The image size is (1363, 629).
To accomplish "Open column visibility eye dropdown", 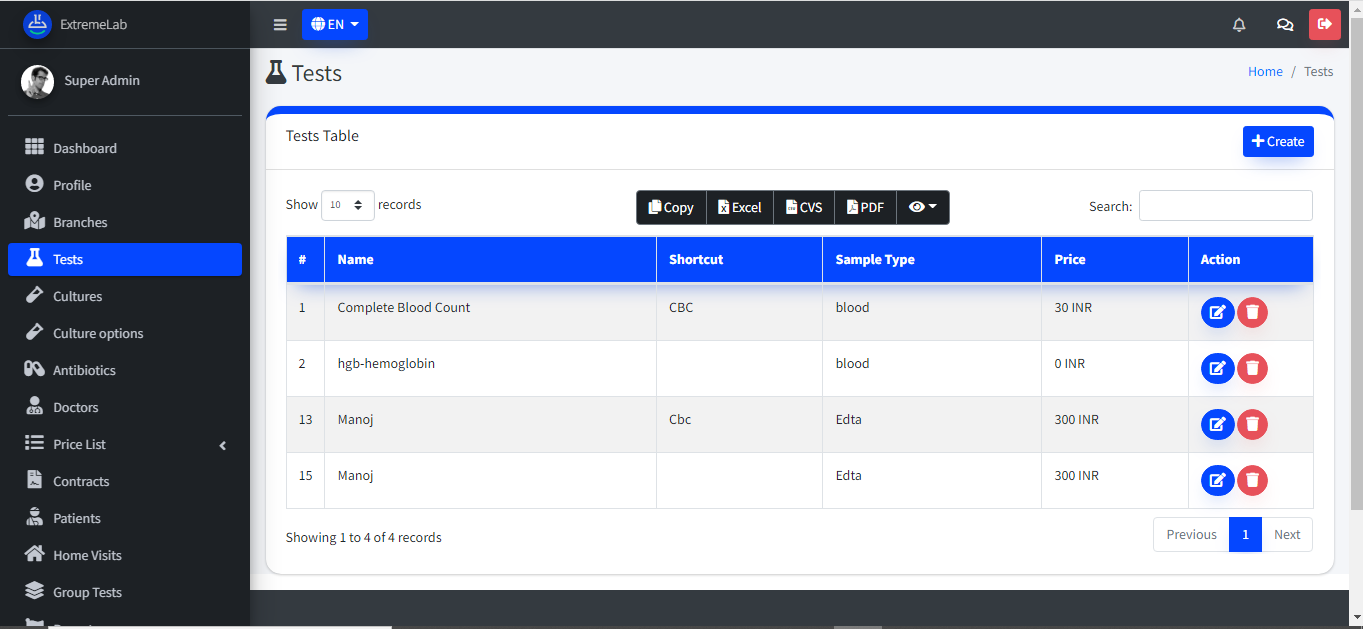I will click(922, 207).
